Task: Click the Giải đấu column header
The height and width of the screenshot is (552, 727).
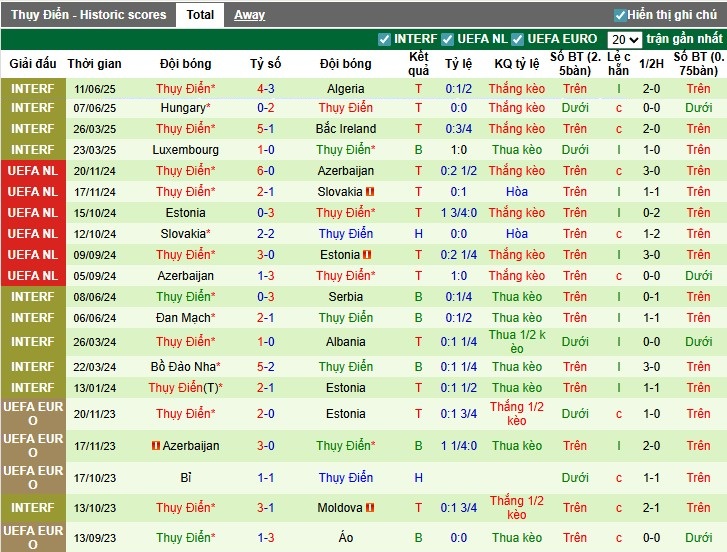Action: coord(33,63)
